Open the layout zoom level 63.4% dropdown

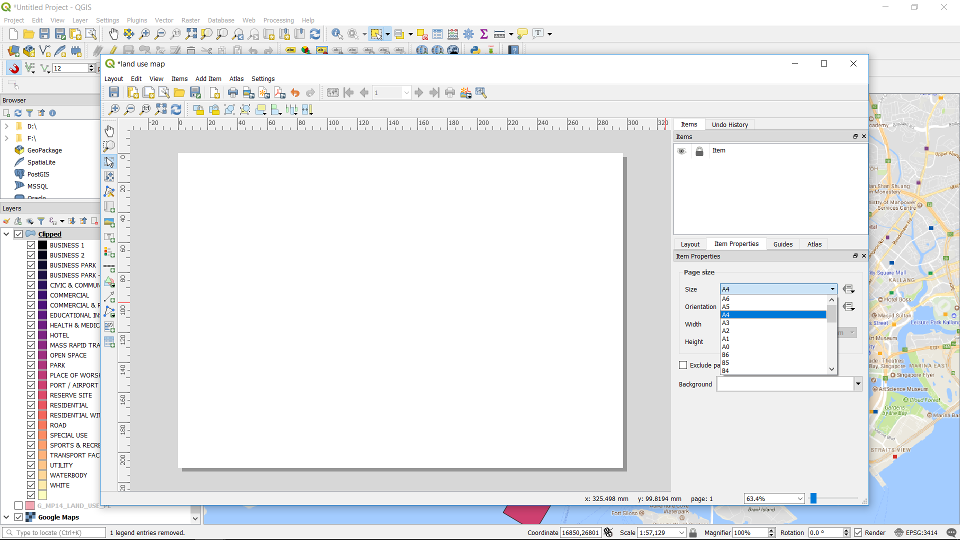(x=799, y=498)
